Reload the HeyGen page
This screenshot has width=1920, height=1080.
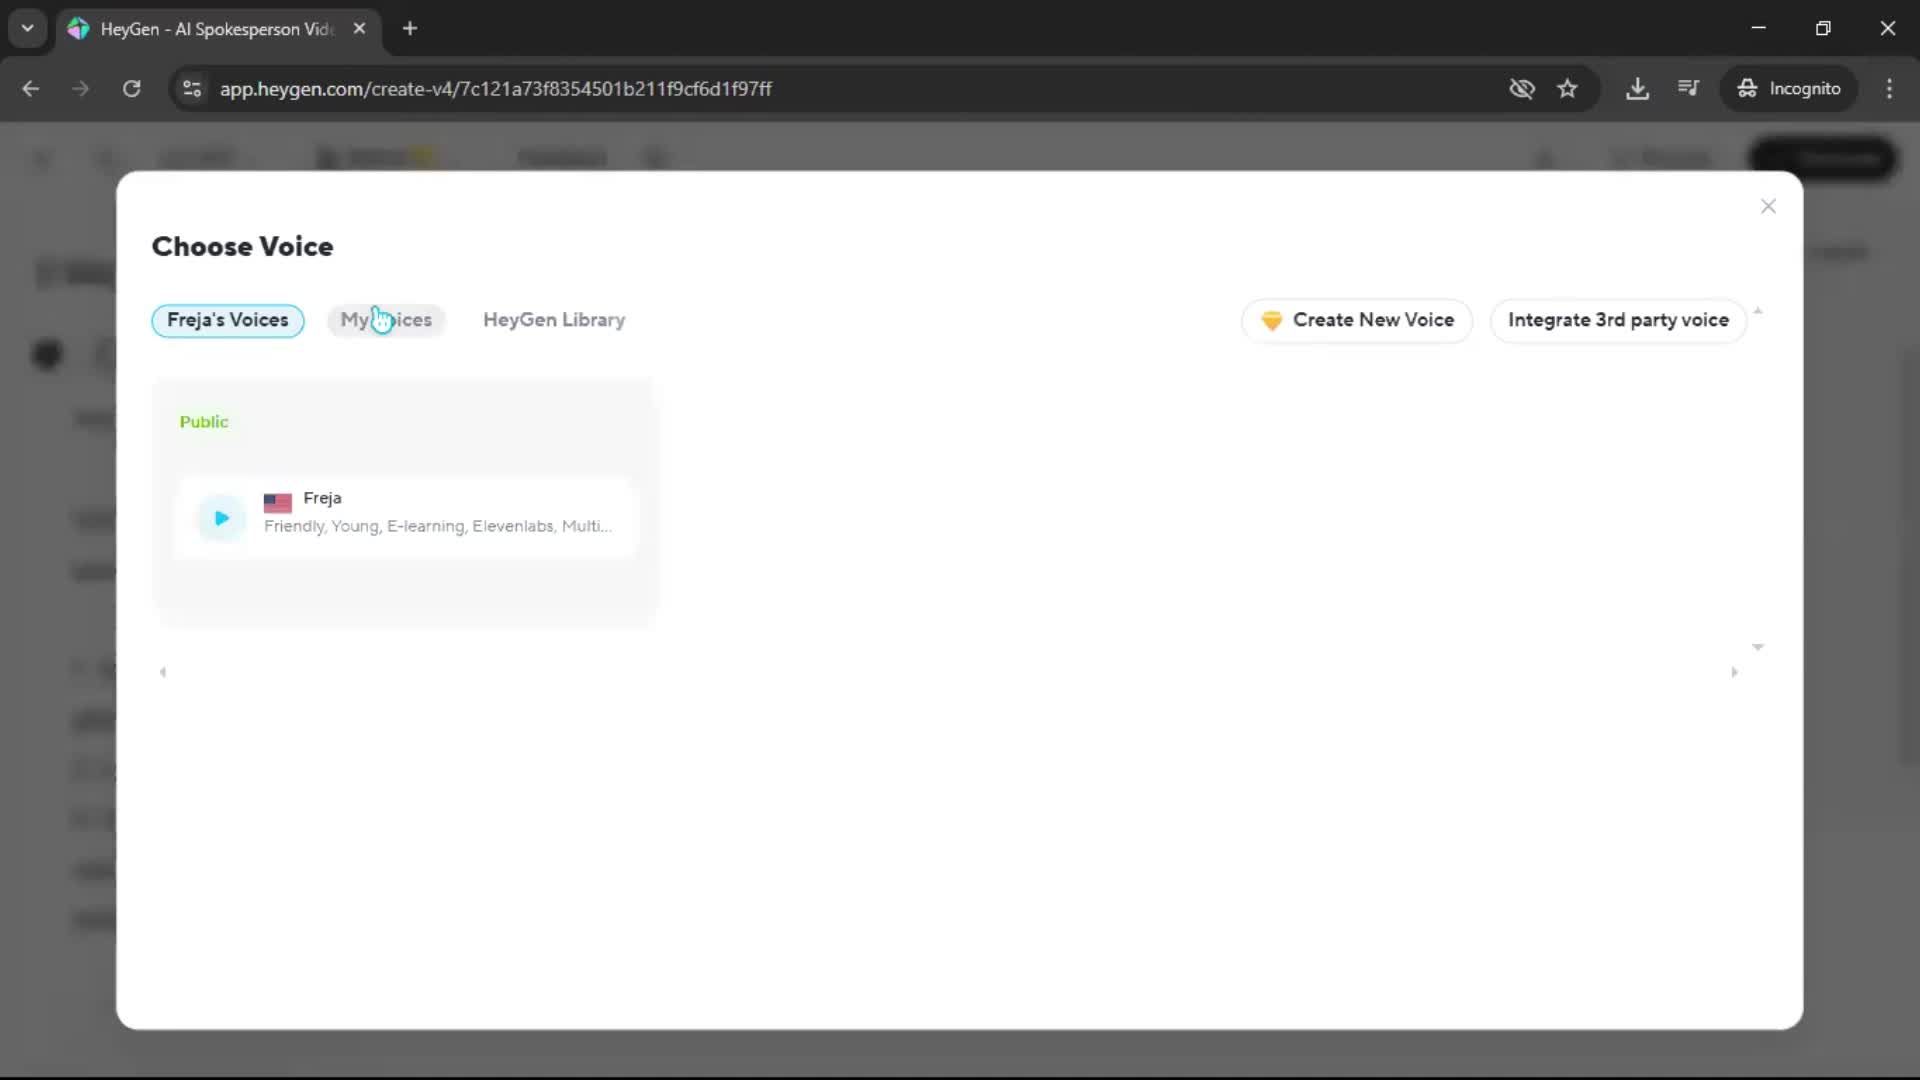[131, 88]
